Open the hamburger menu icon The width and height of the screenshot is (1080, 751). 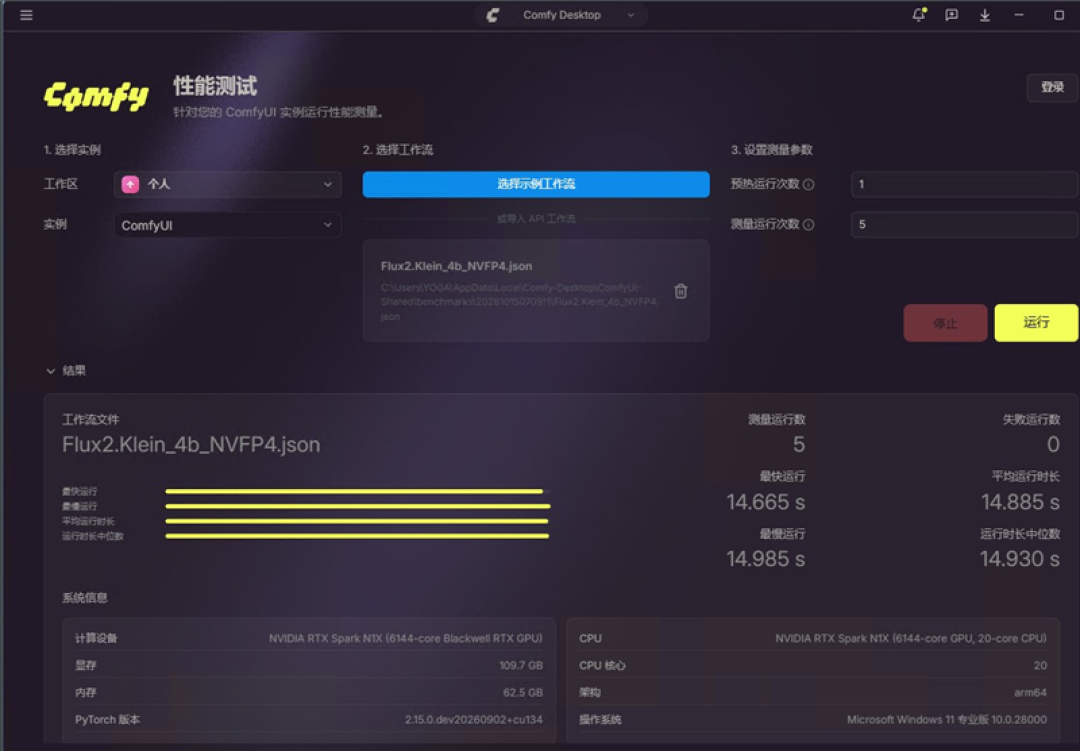pyautogui.click(x=26, y=14)
